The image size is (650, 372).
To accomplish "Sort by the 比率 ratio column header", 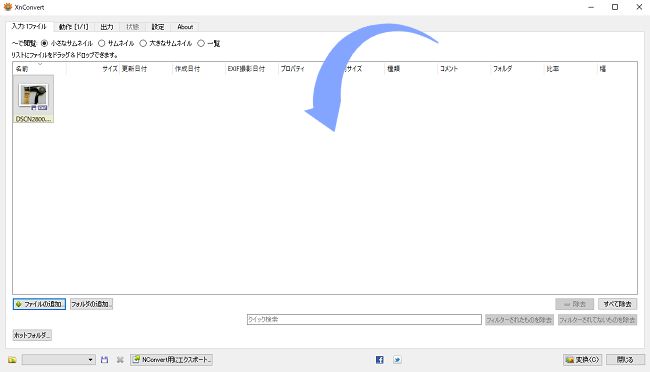I will (x=570, y=69).
